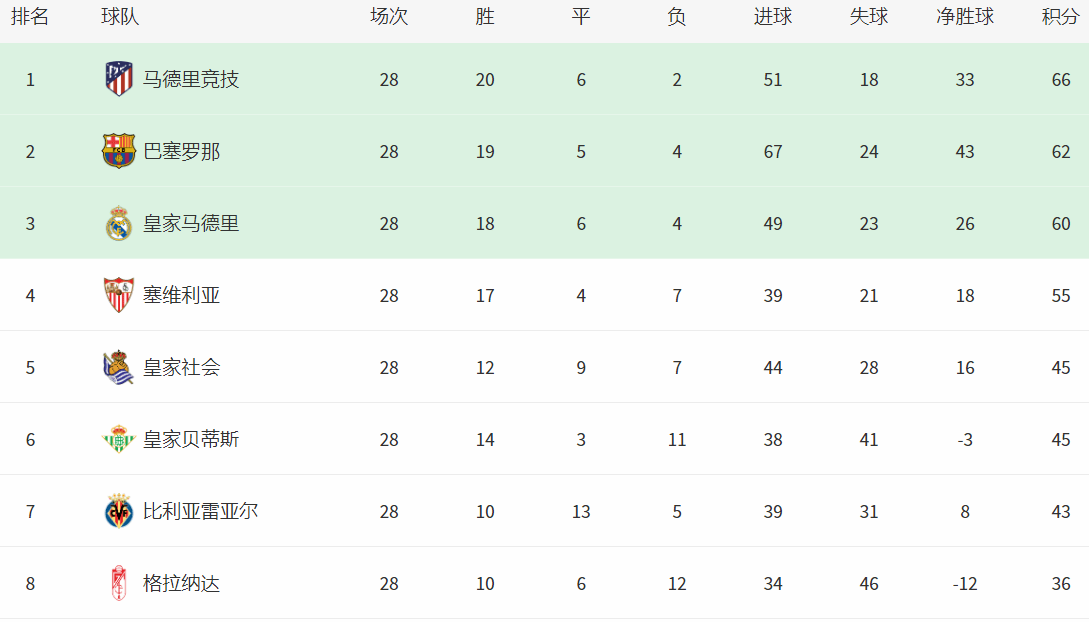Viewport: 1089px width, 622px height.
Task: Click the Atlético Madrid club crest
Action: (119, 78)
